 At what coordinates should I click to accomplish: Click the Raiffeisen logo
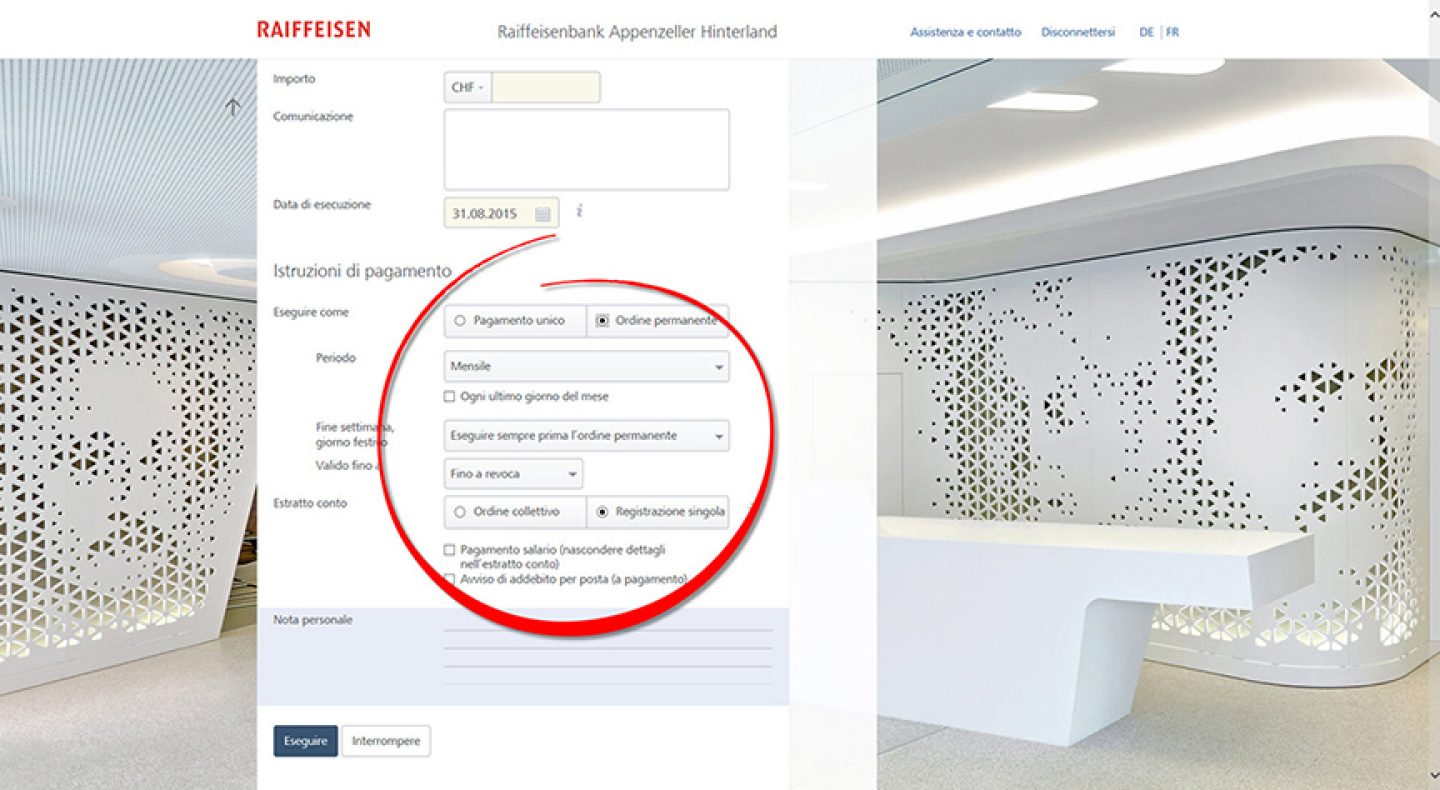click(x=313, y=30)
